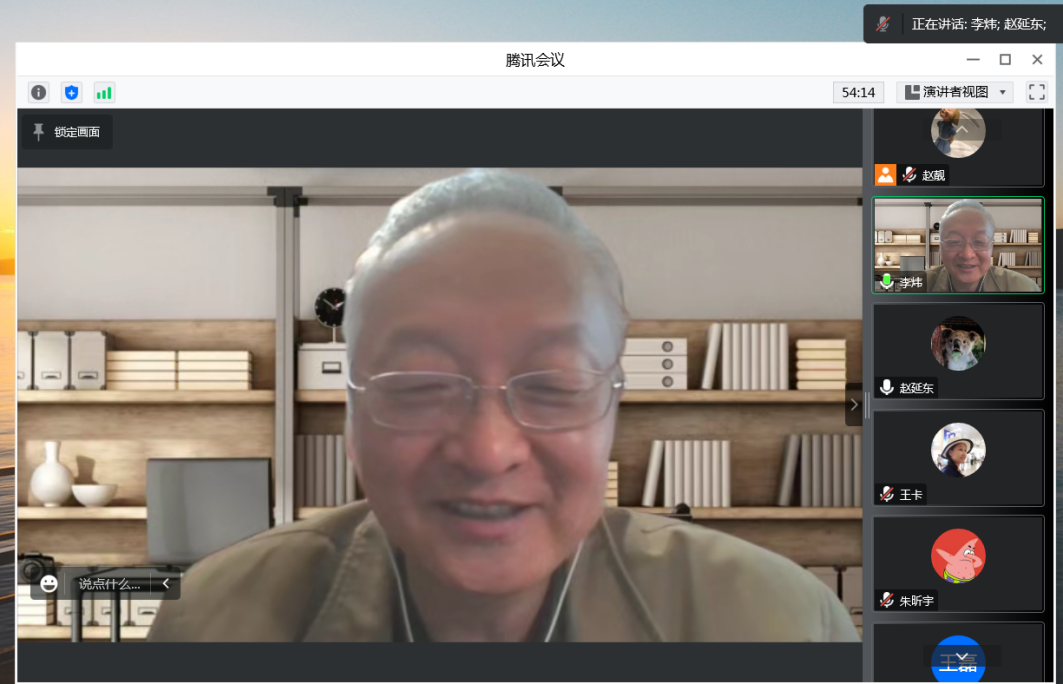
Task: Collapse the chat bar with left chevron
Action: coord(166,583)
